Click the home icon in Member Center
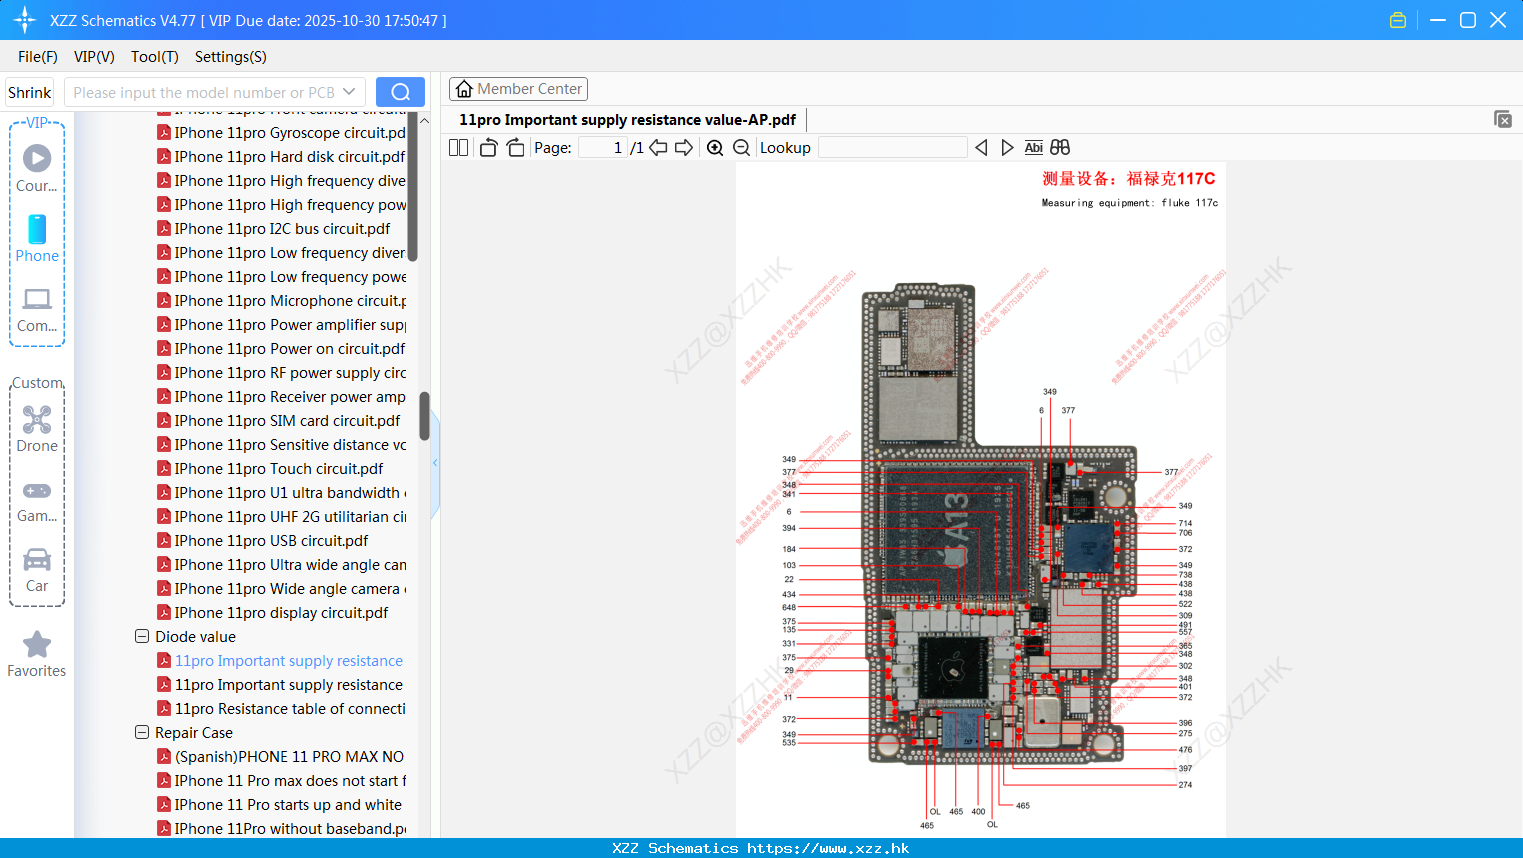 pos(464,89)
